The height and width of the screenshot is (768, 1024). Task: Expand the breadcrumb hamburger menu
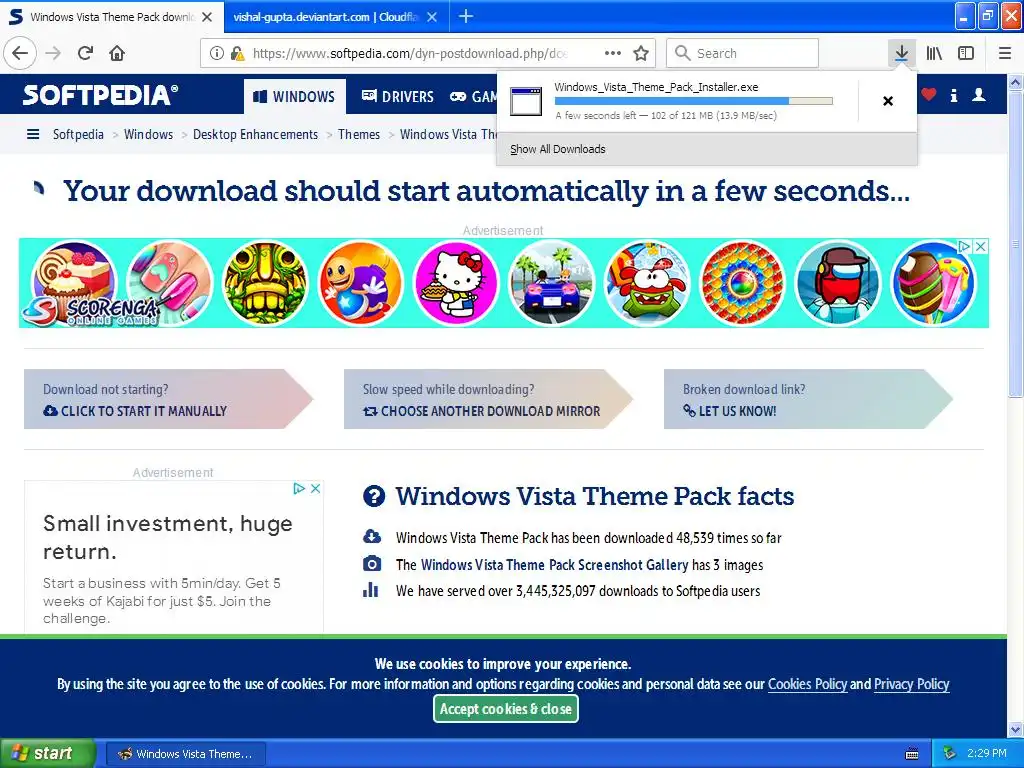33,135
